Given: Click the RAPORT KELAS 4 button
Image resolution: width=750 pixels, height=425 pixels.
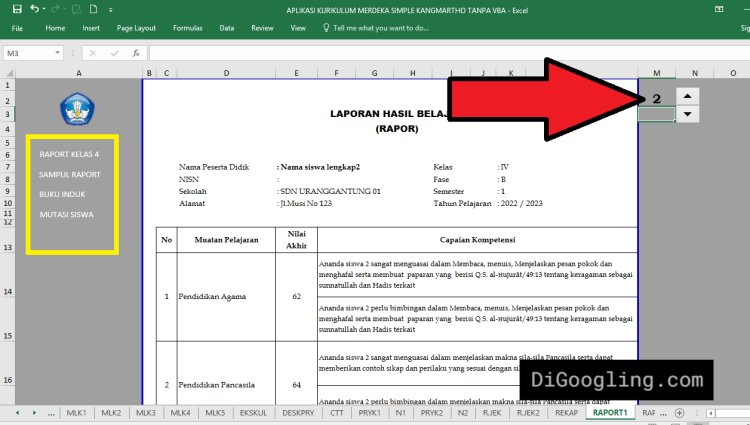Looking at the screenshot, I should point(69,154).
